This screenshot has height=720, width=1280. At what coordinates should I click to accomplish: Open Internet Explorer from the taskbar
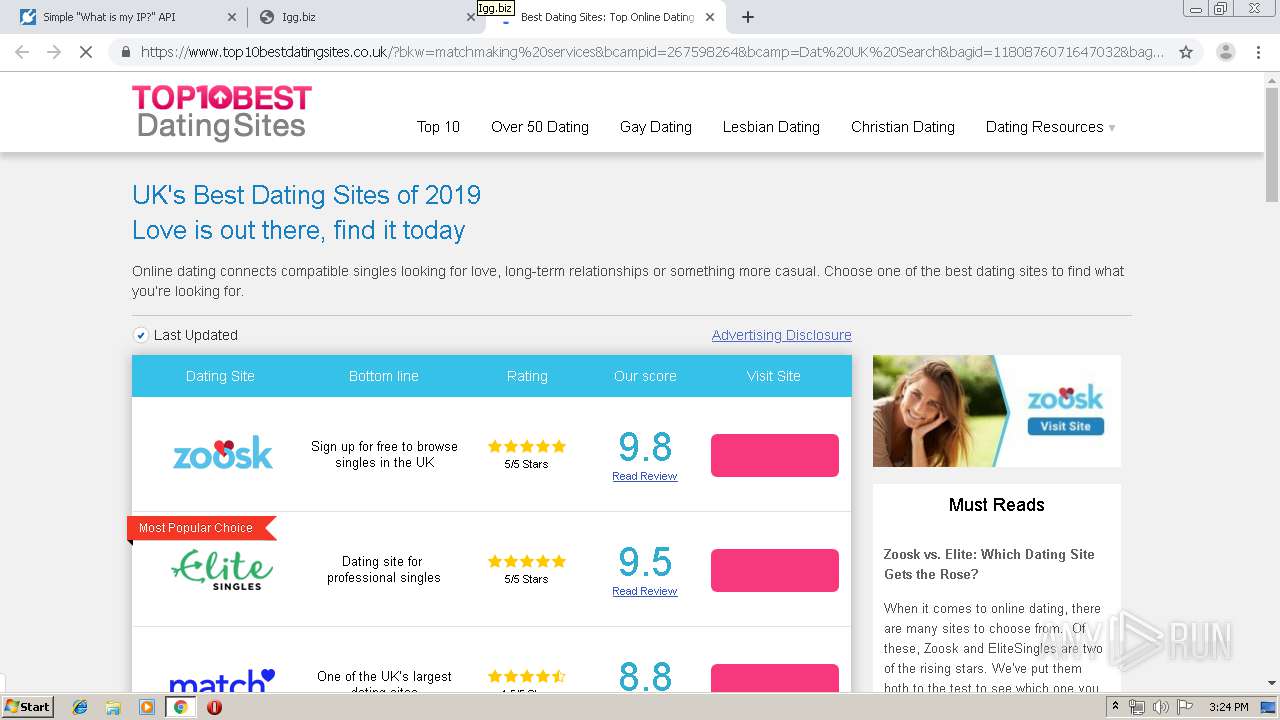(x=80, y=707)
